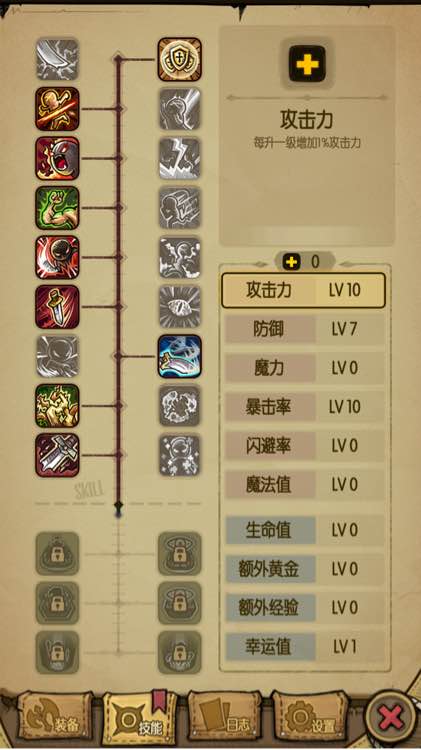Select the golden muscular body skill icon
The image size is (421, 750).
(57, 406)
